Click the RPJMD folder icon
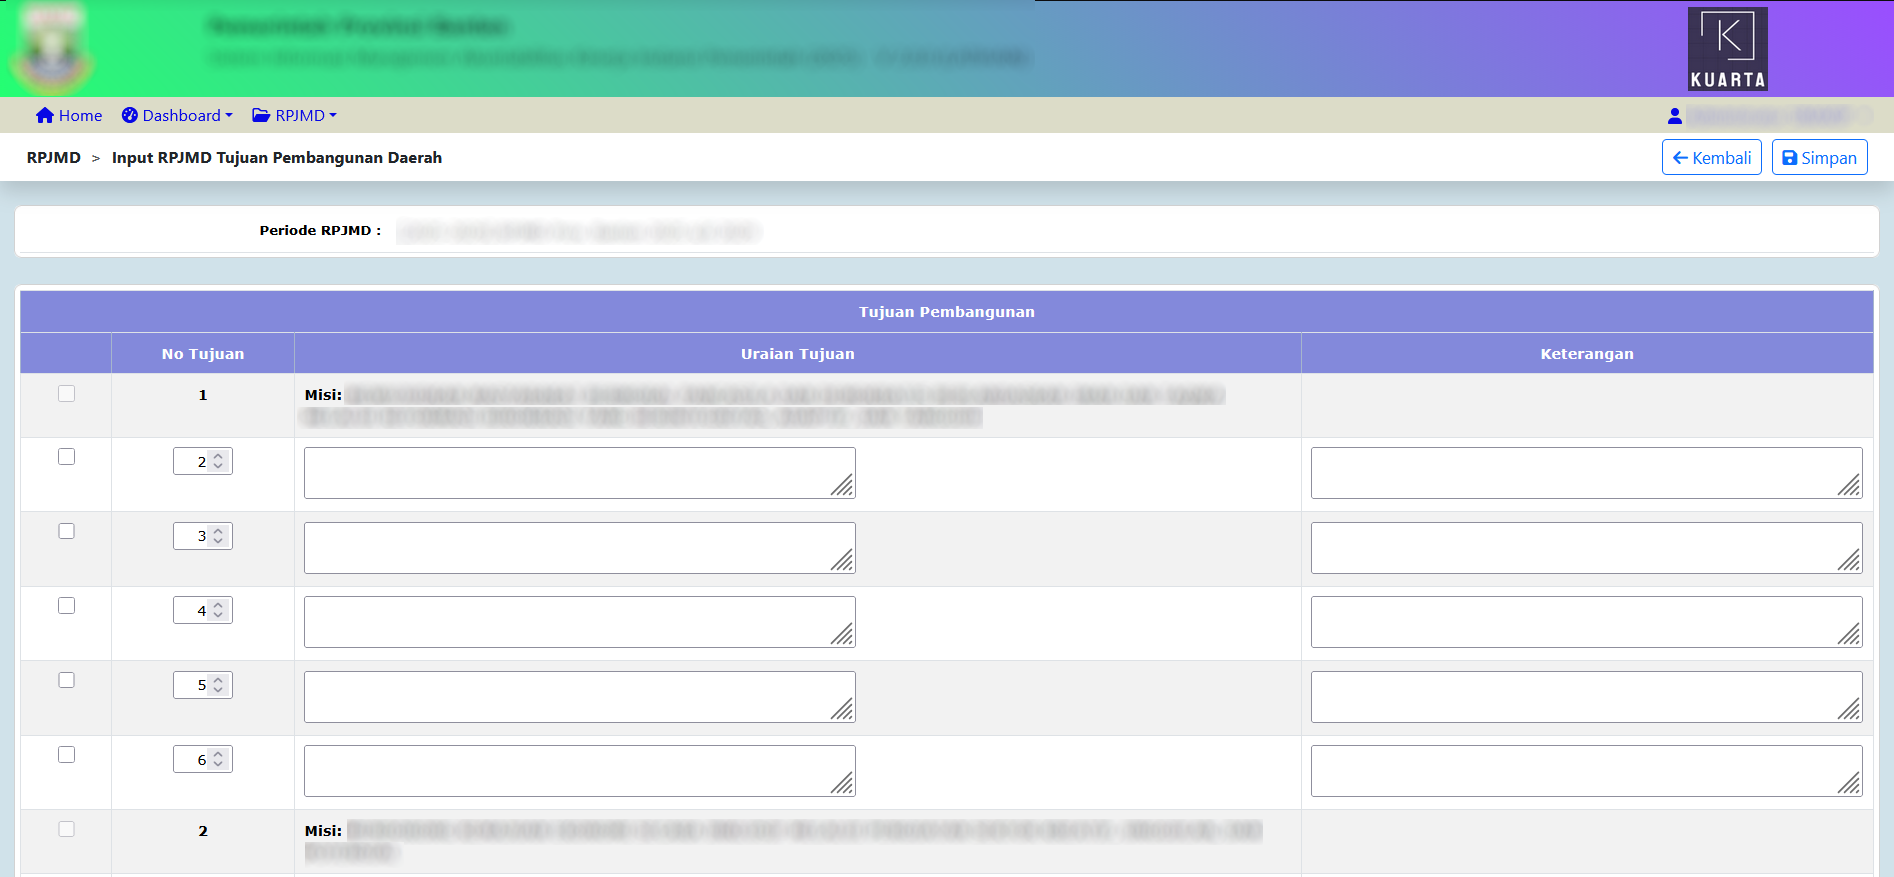 pyautogui.click(x=261, y=116)
